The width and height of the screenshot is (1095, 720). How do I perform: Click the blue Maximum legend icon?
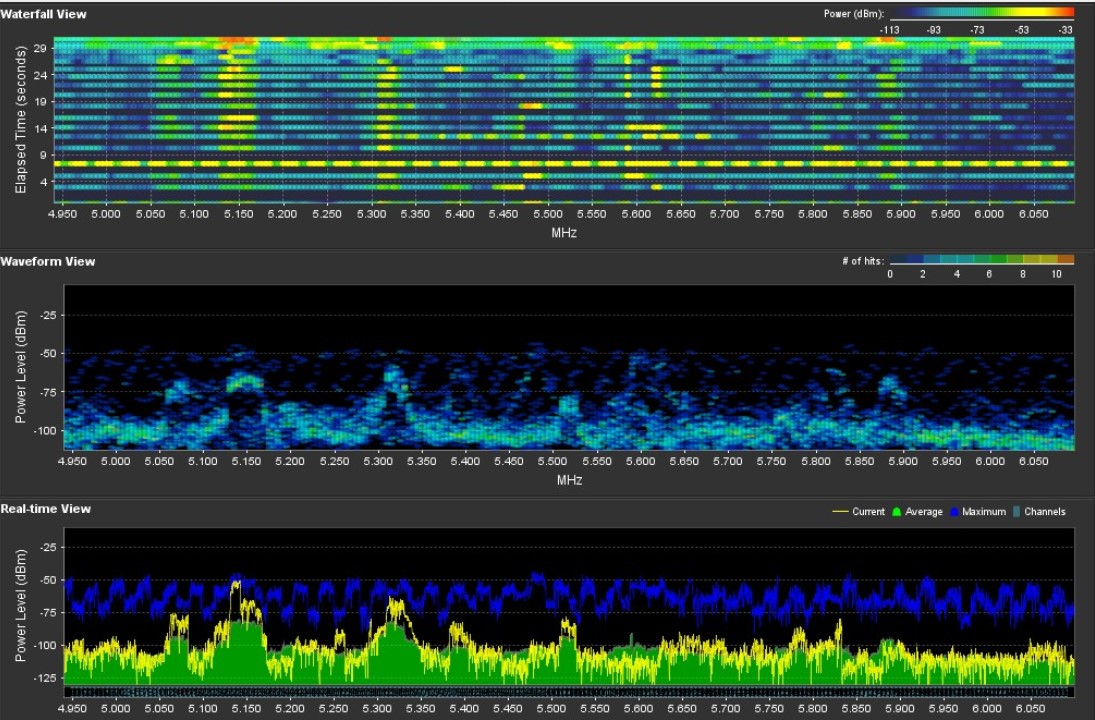pos(952,512)
